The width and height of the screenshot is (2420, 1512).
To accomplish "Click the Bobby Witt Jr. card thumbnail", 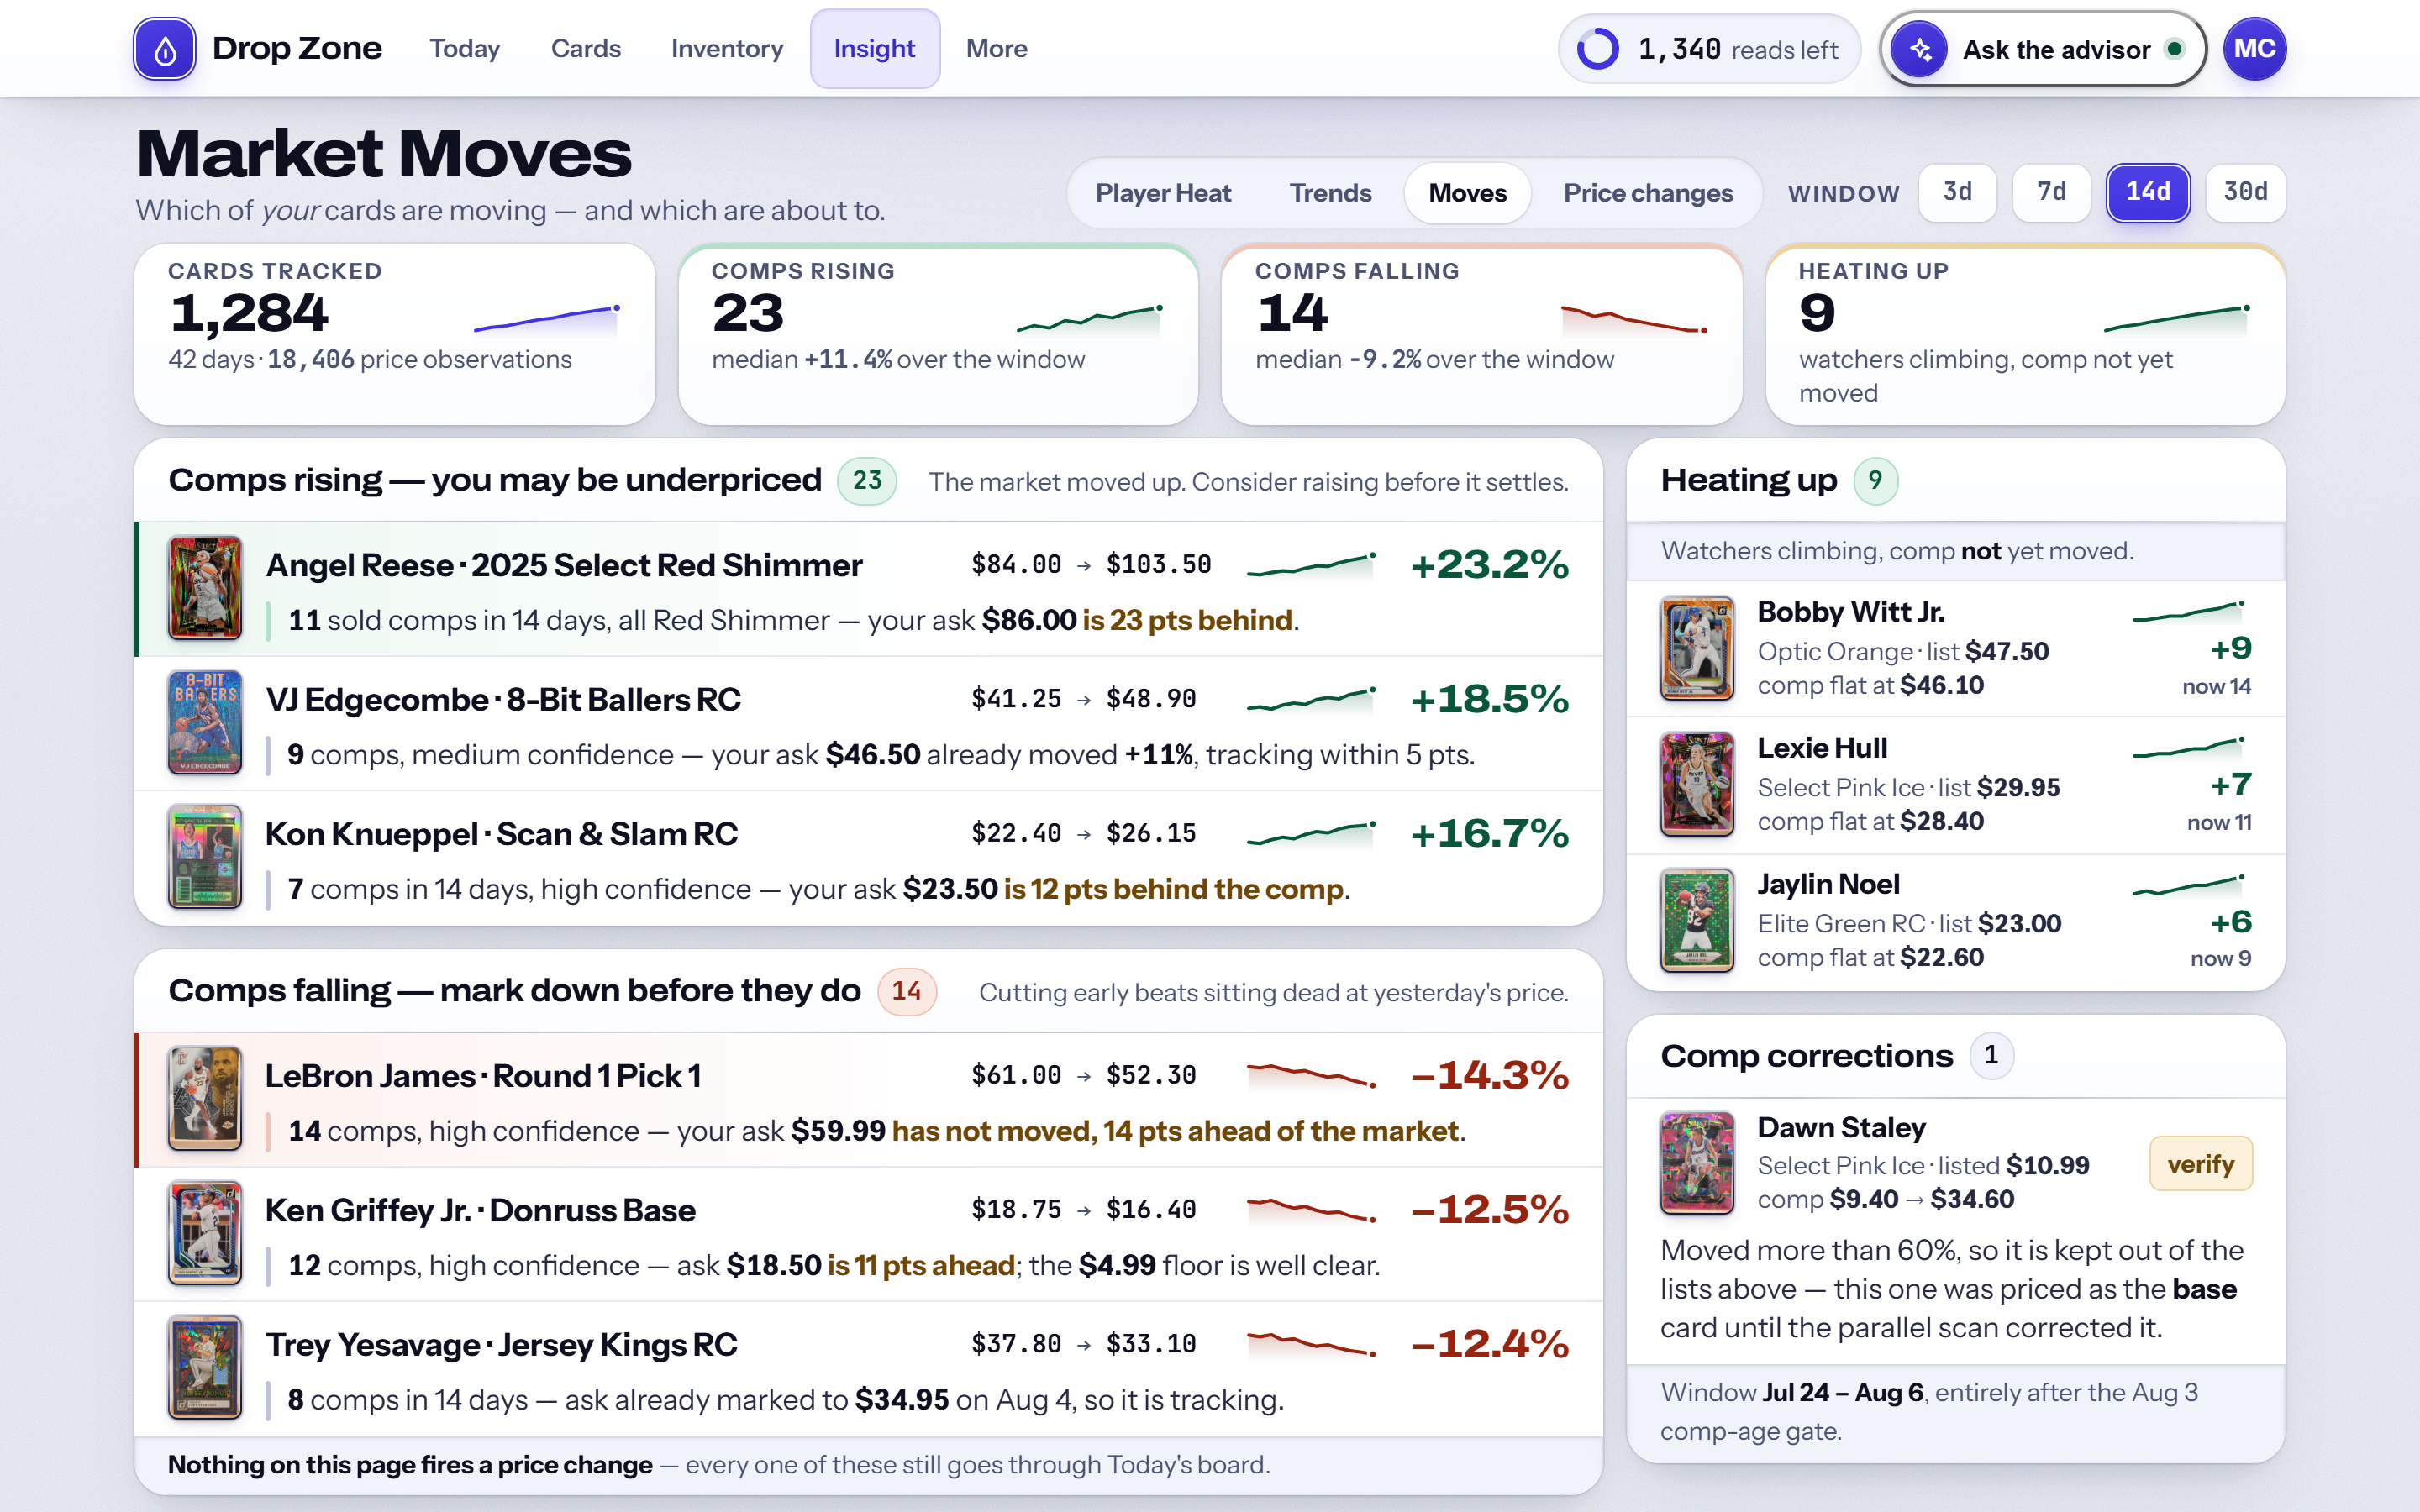I will (1697, 648).
